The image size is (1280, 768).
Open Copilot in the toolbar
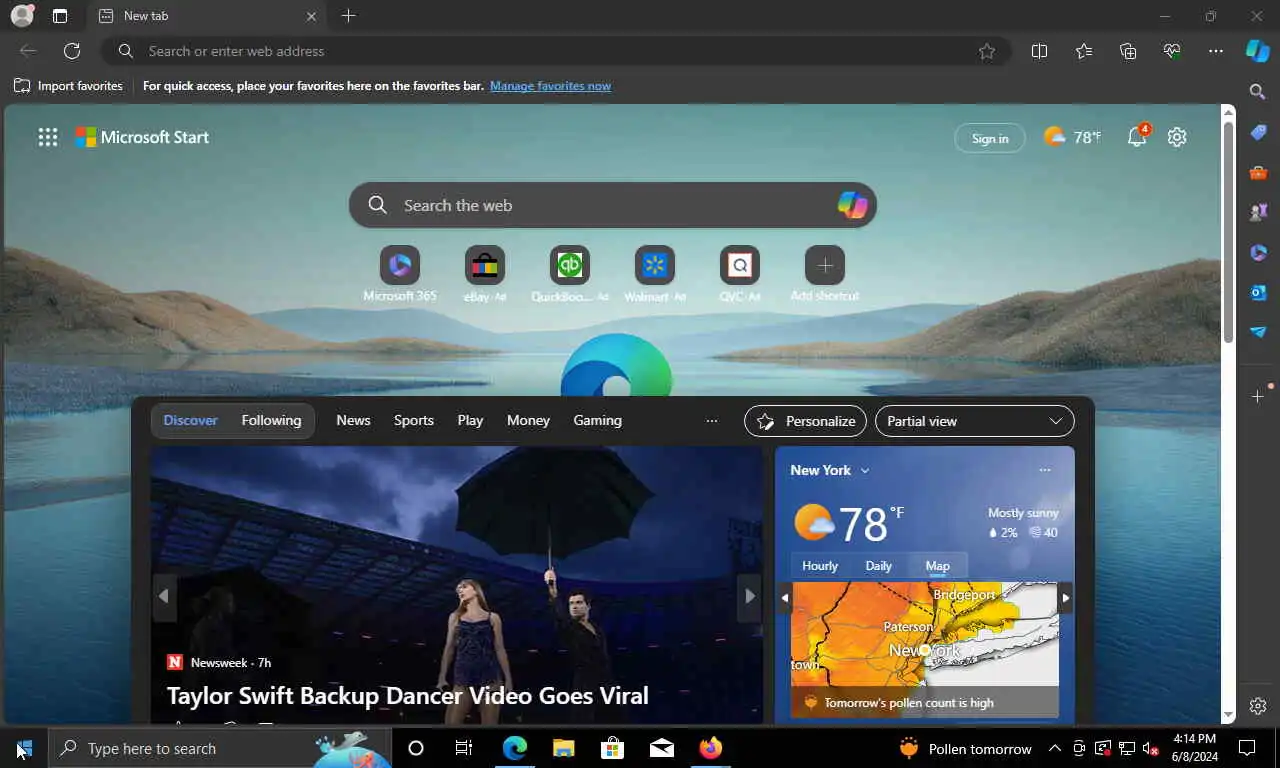pyautogui.click(x=1258, y=51)
